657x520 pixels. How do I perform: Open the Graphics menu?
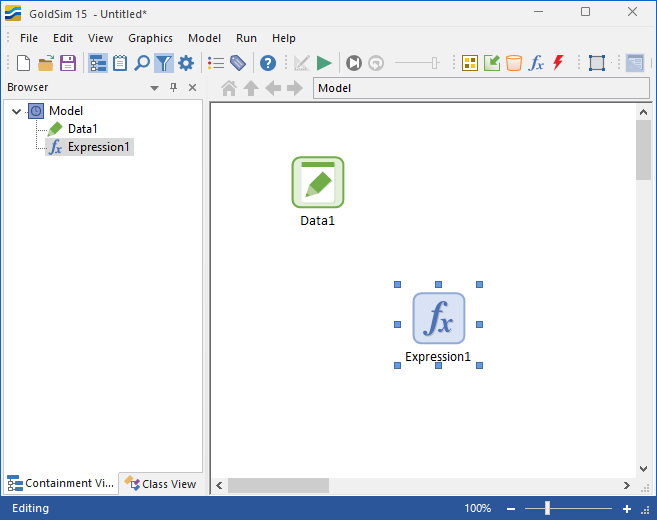(x=150, y=38)
